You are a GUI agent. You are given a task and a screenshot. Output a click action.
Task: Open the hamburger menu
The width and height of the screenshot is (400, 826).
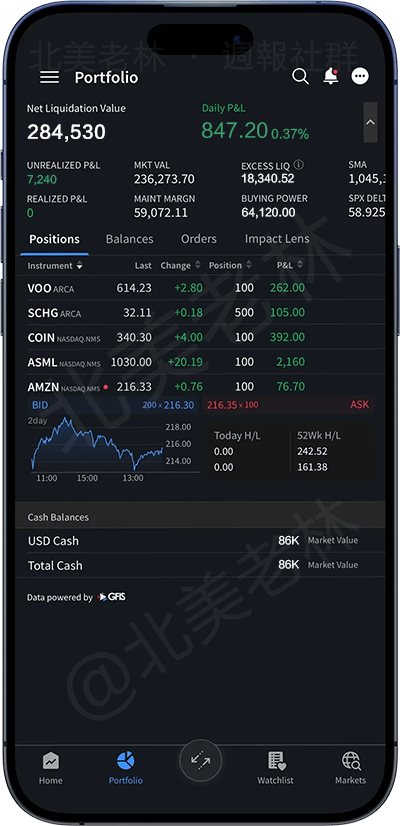(50, 77)
